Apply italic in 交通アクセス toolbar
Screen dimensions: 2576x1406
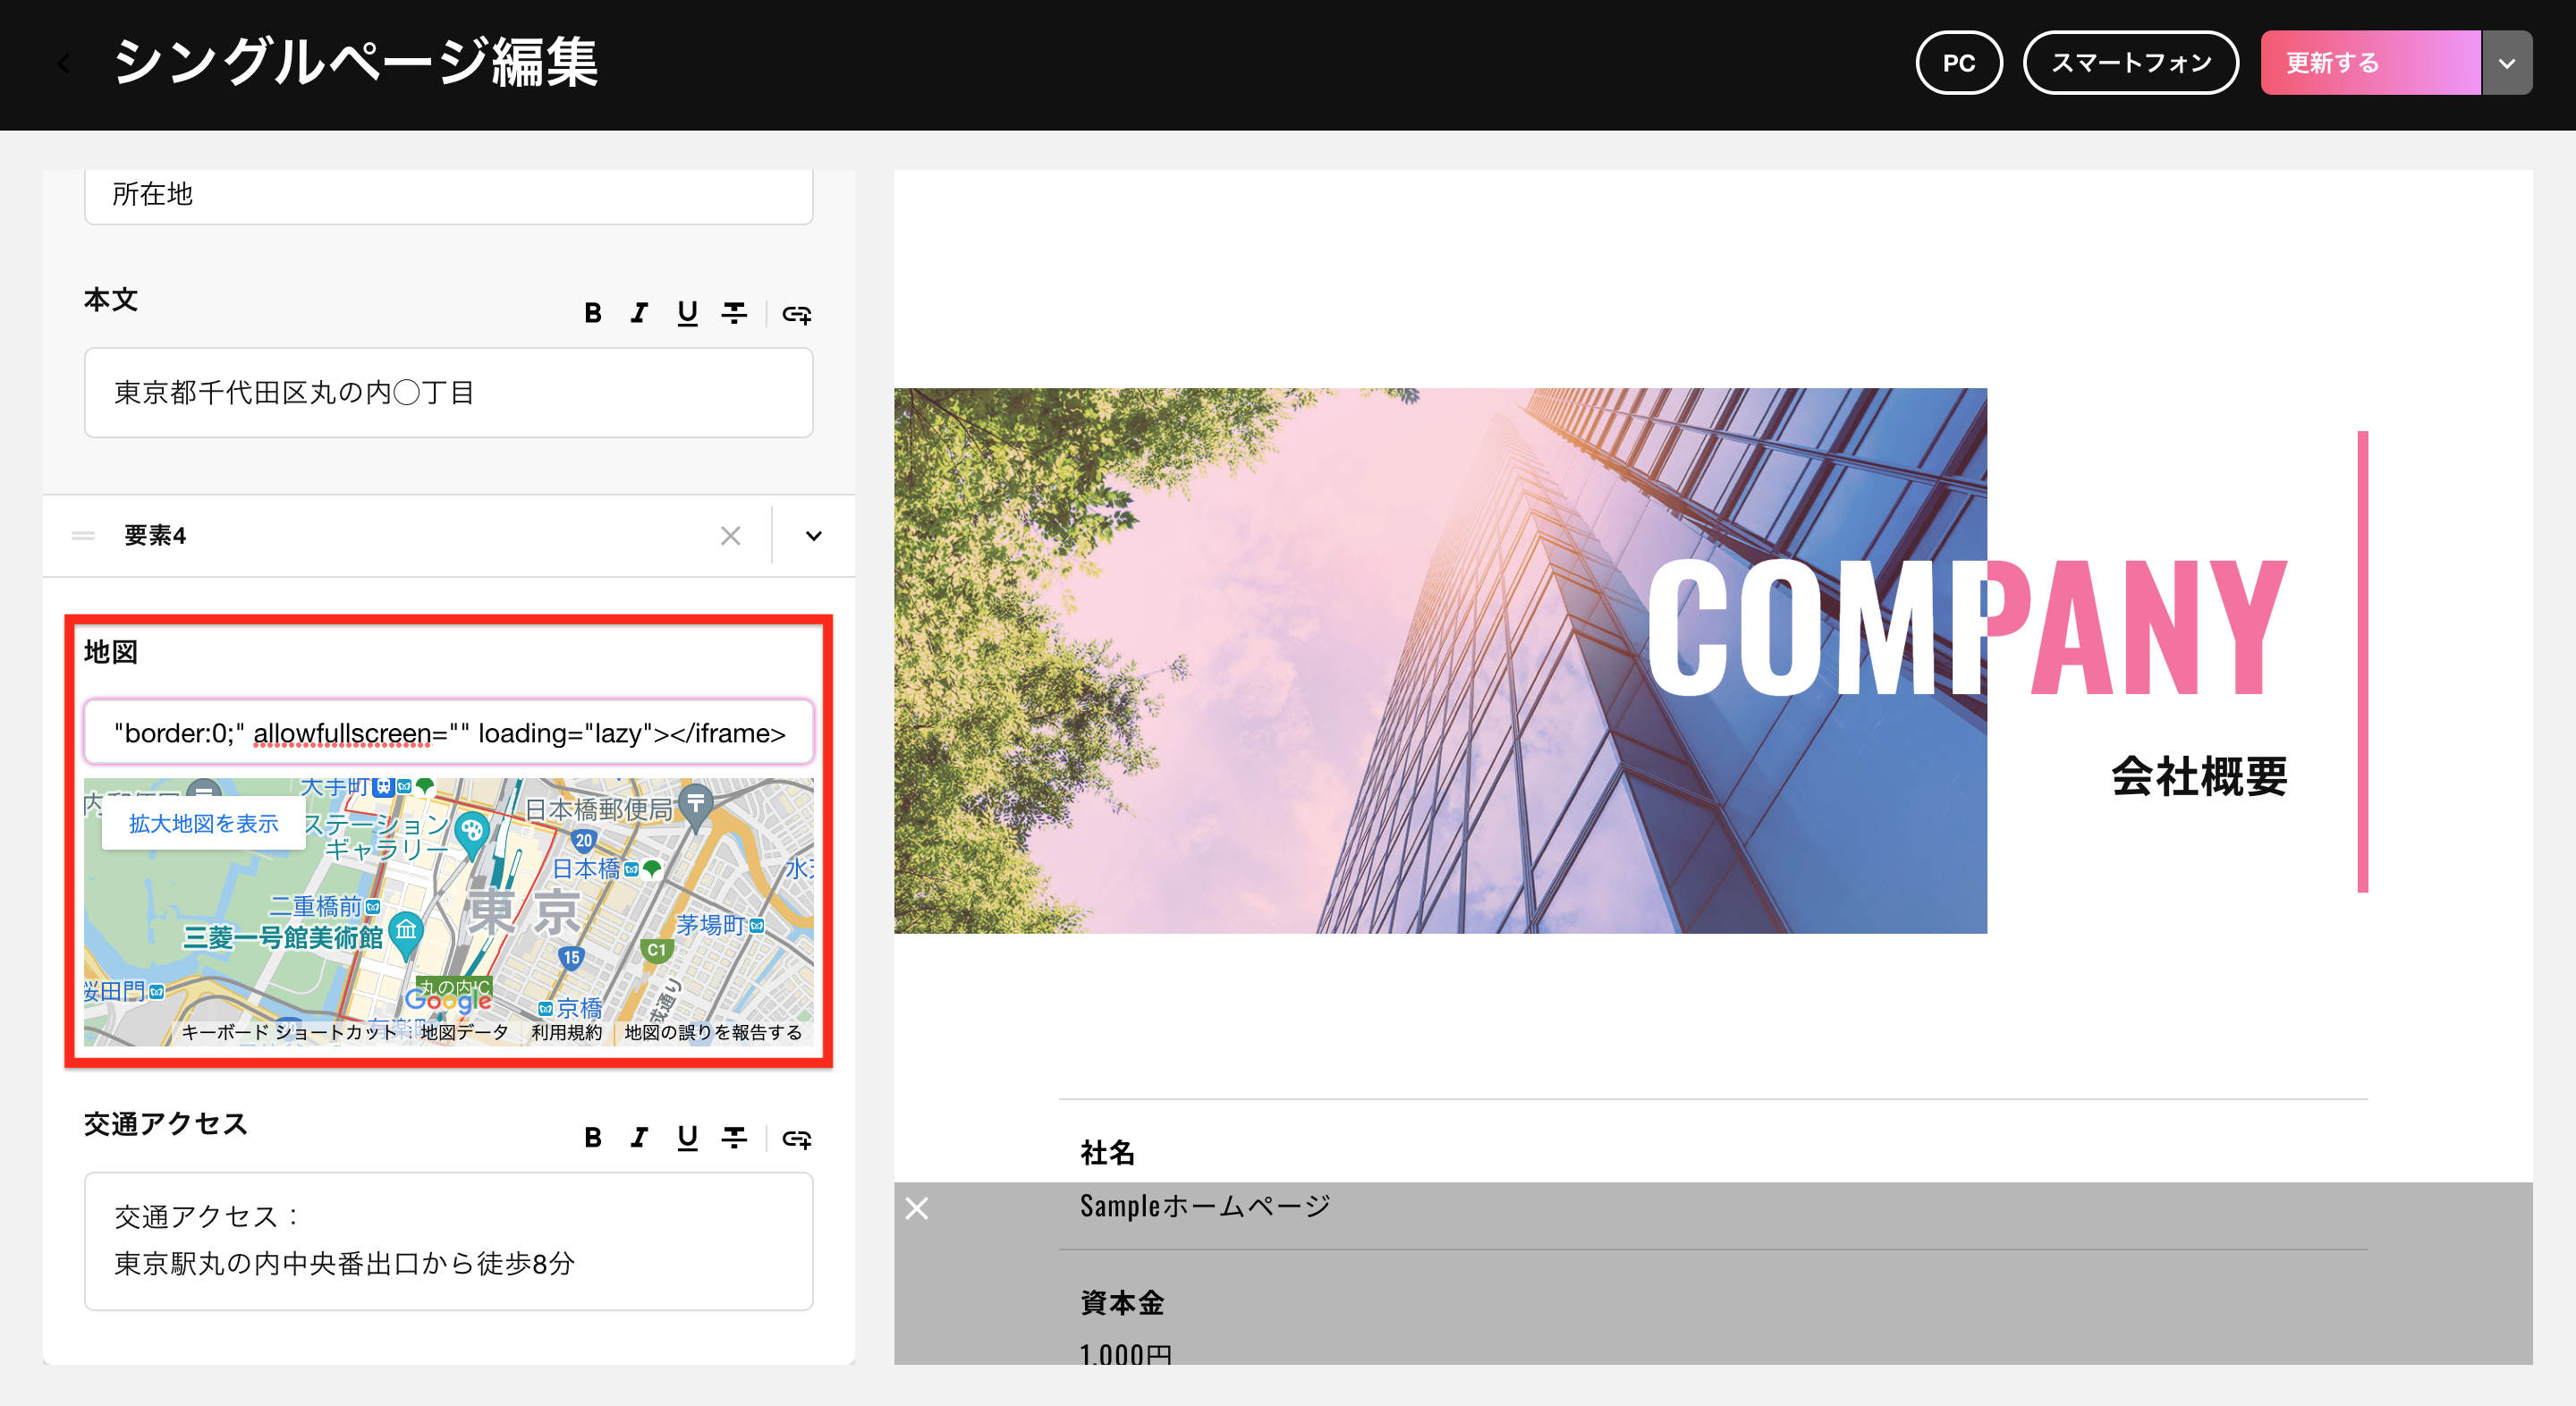(x=639, y=1138)
